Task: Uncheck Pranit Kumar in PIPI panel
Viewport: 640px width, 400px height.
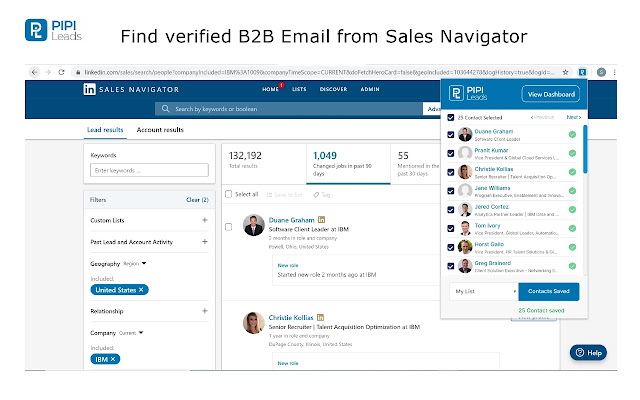Action: tap(451, 153)
